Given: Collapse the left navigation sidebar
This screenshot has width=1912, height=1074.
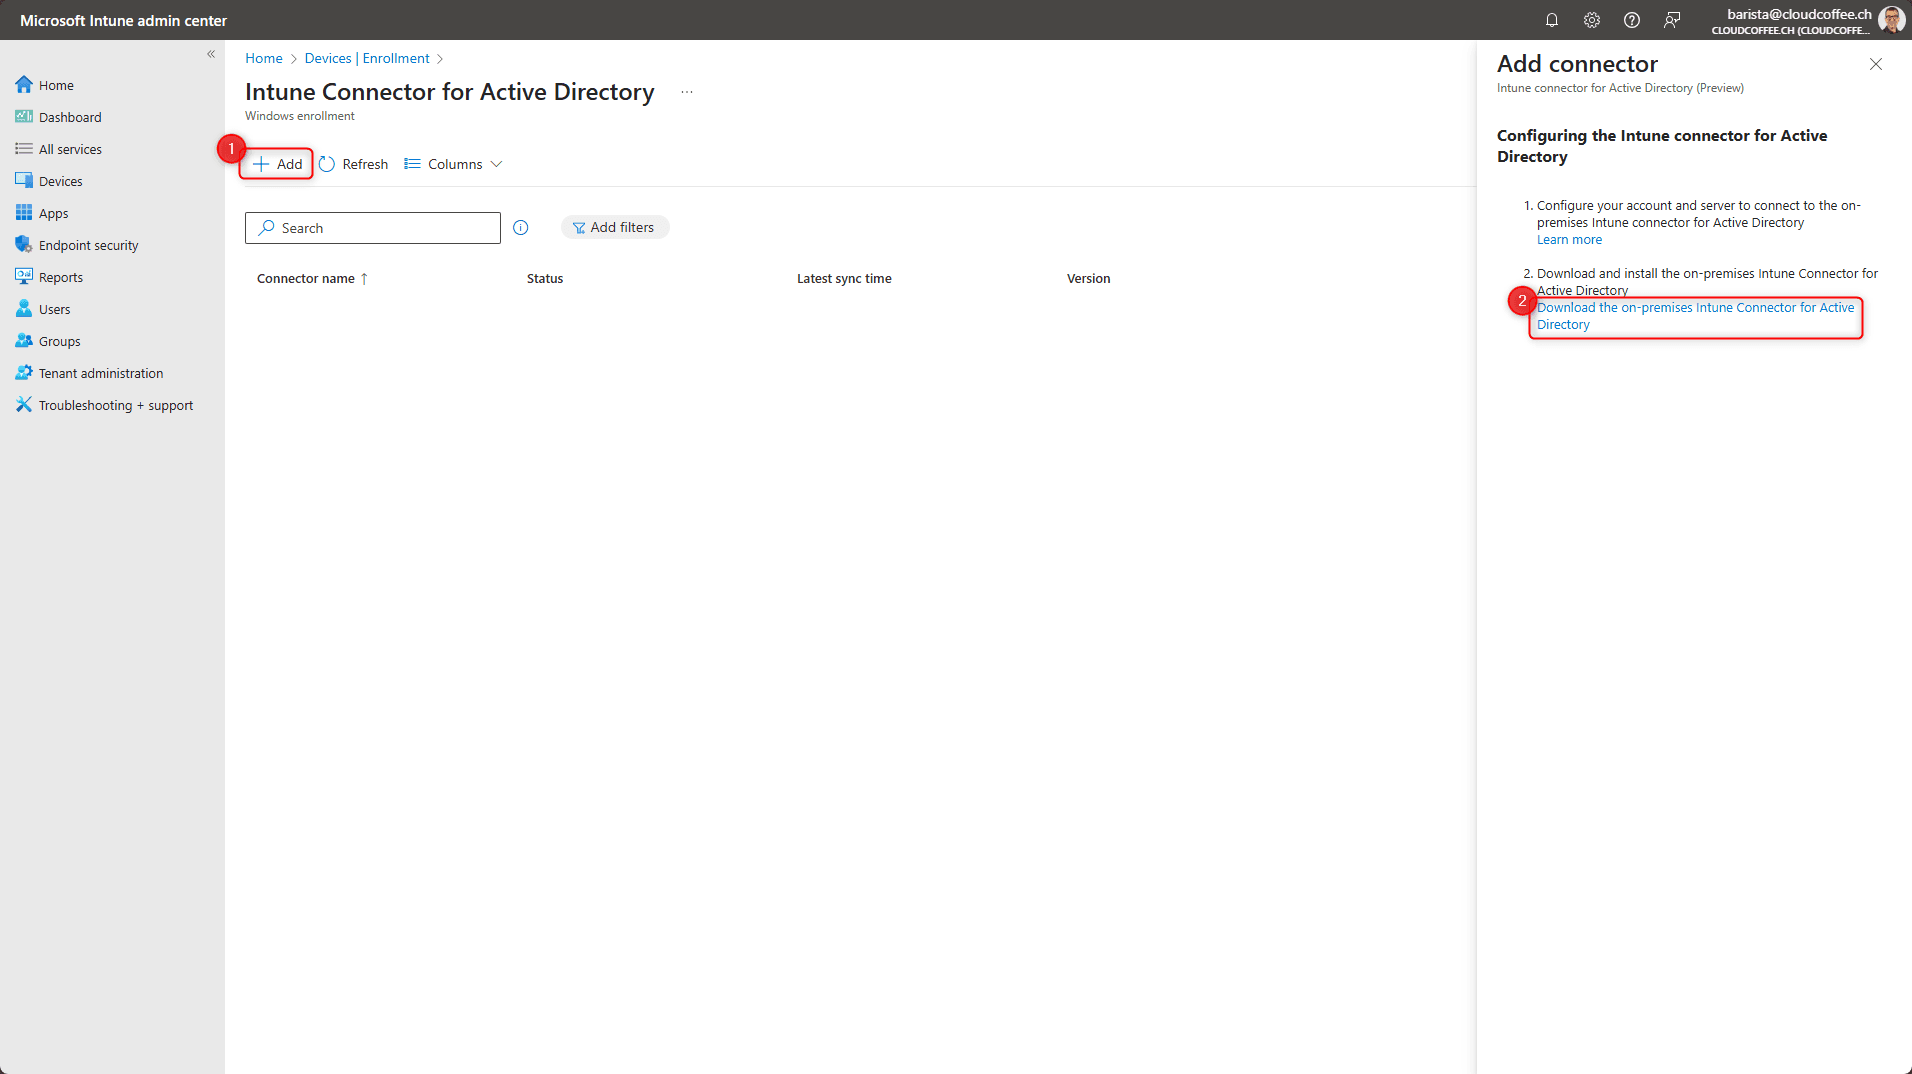Looking at the screenshot, I should pos(211,54).
